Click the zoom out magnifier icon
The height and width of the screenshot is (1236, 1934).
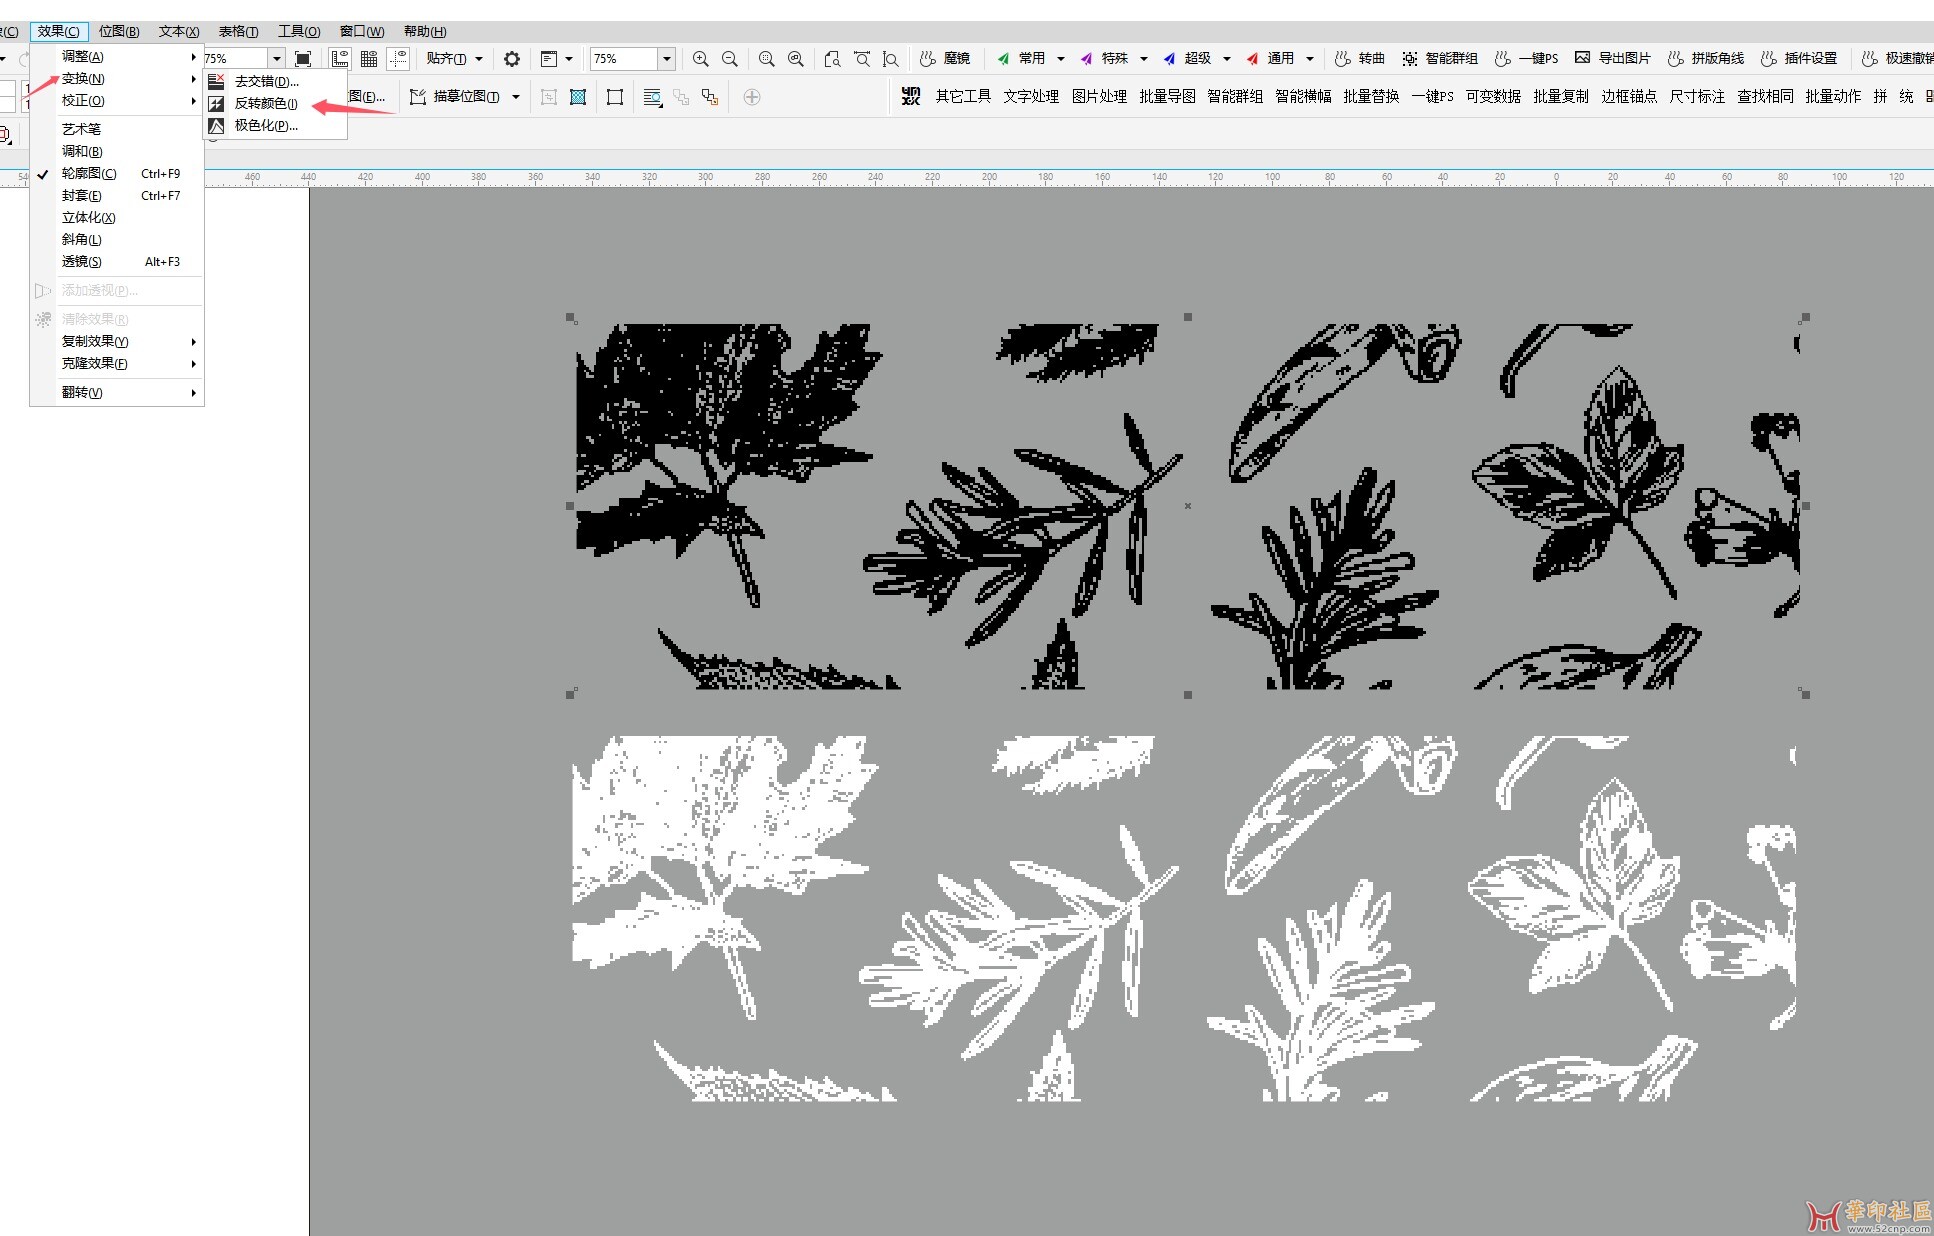click(730, 59)
